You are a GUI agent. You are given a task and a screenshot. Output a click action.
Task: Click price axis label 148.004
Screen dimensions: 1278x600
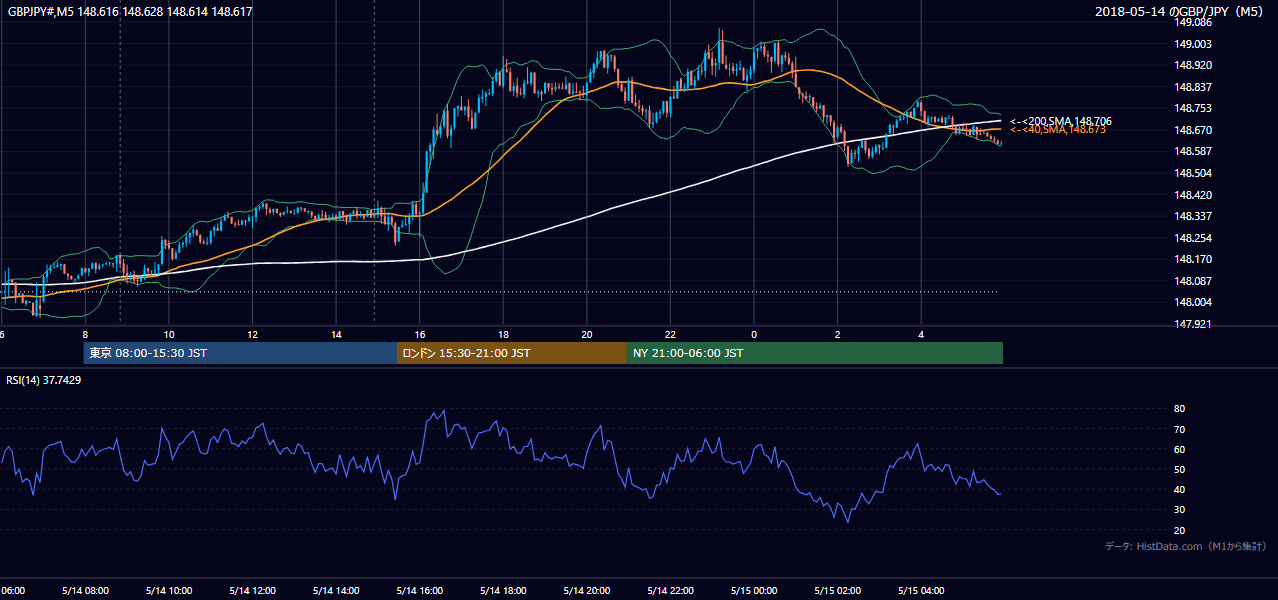pyautogui.click(x=1192, y=302)
